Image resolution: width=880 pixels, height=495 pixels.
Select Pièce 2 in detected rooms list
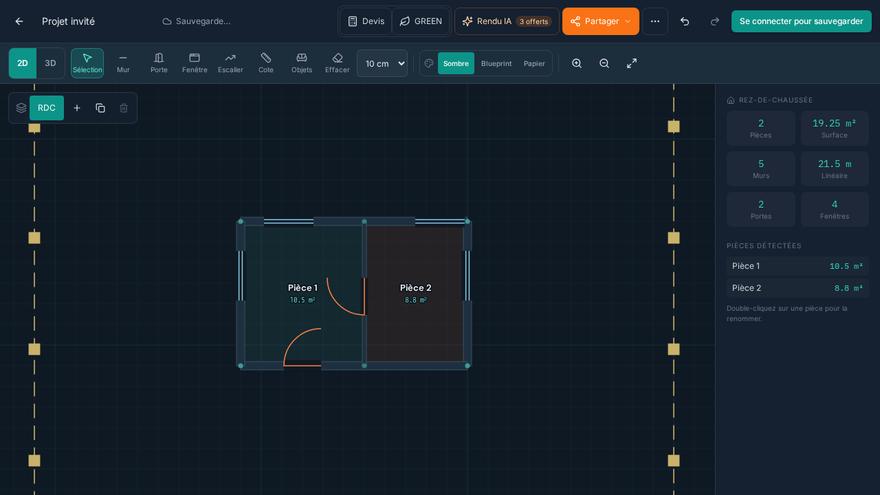tap(797, 288)
